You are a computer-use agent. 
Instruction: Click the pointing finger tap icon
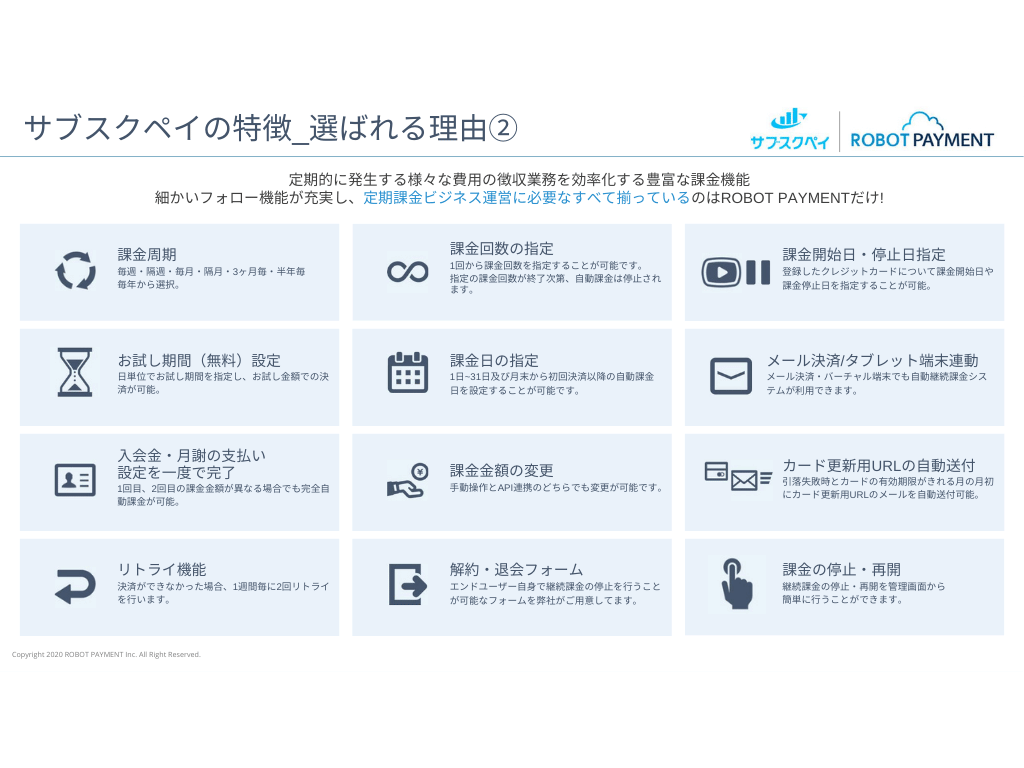pyautogui.click(x=738, y=583)
